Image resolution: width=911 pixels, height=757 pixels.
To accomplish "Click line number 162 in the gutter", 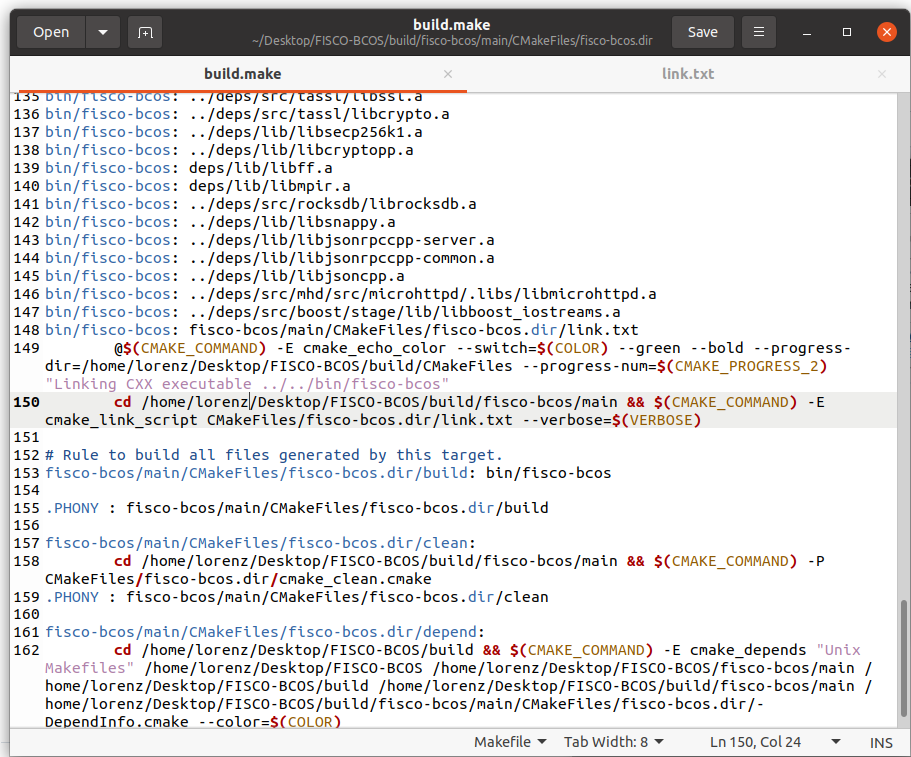I will pos(27,650).
